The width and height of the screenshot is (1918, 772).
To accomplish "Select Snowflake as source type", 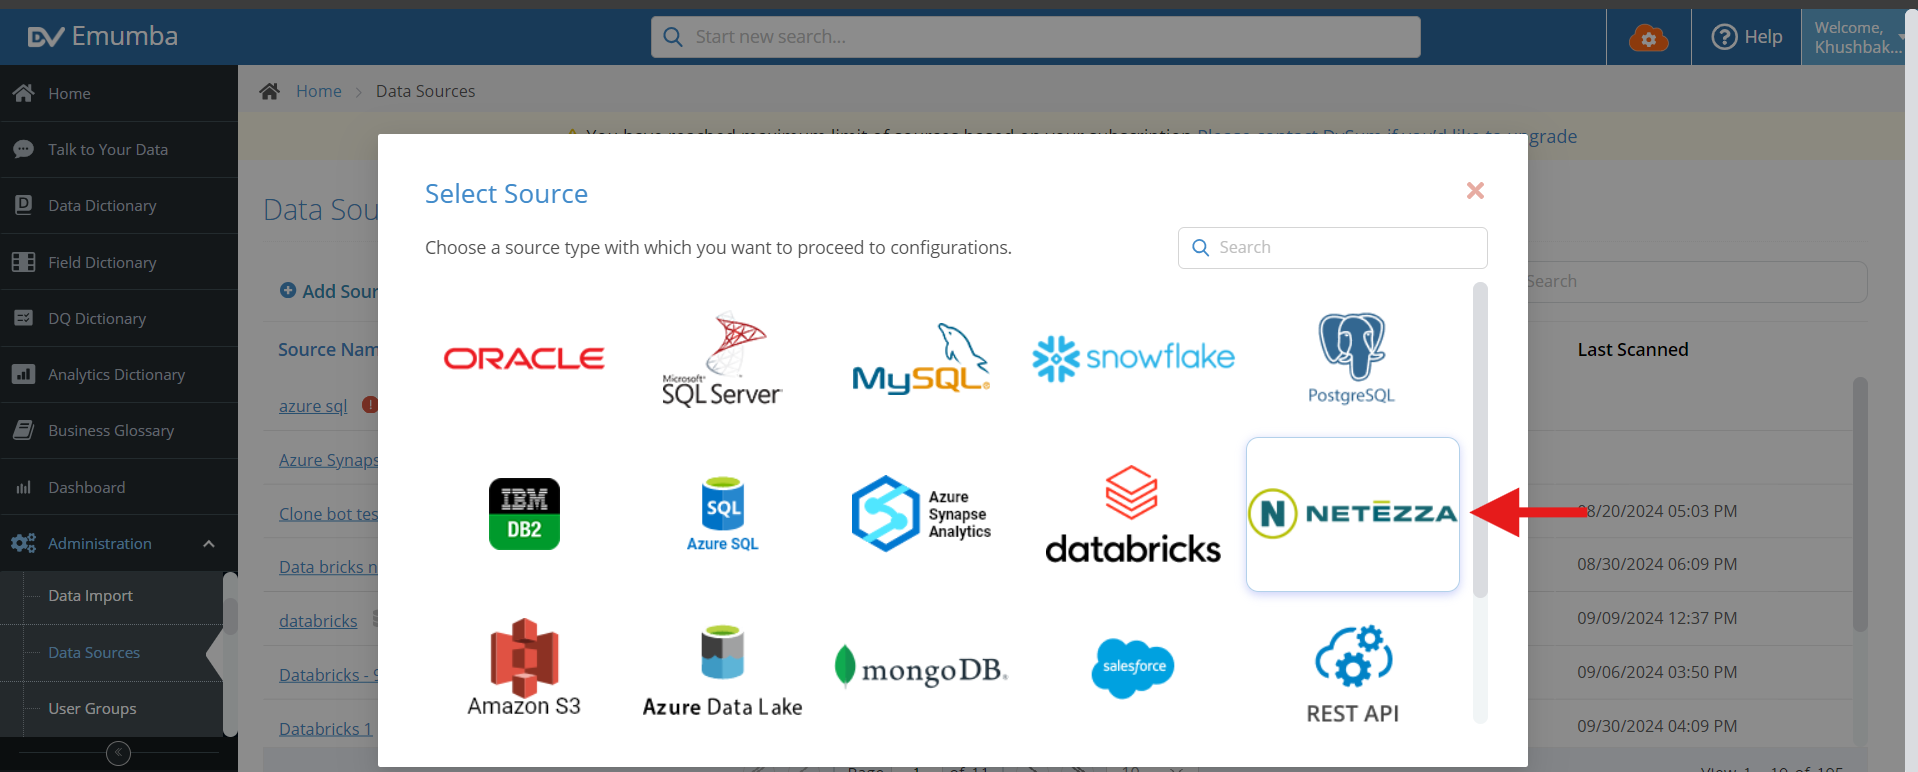I will coord(1133,358).
